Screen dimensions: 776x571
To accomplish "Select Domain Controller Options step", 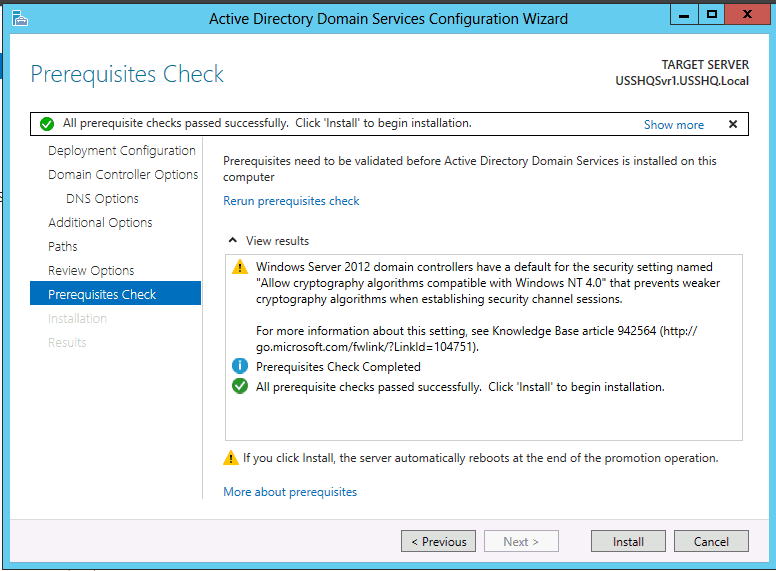I will [123, 175].
